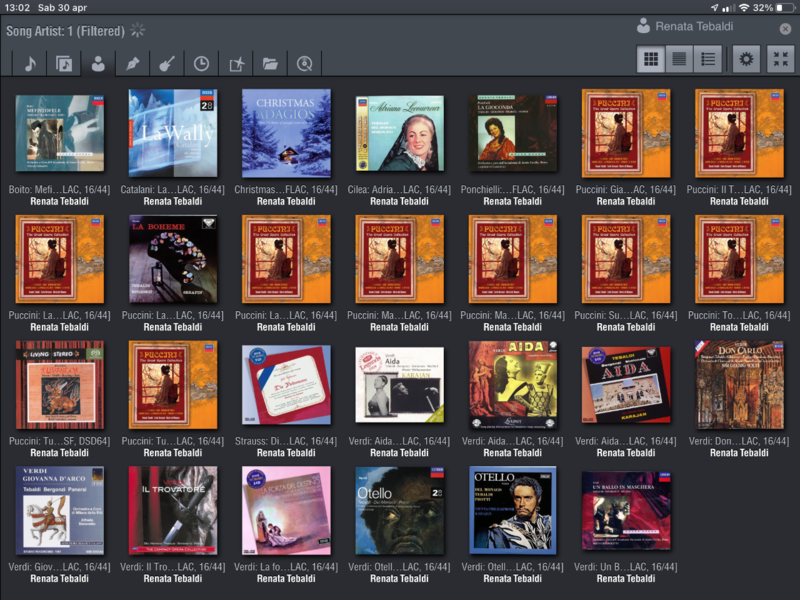The width and height of the screenshot is (800, 600).
Task: Select the Verdi Giovanna d'Arco album
Action: coord(59,510)
